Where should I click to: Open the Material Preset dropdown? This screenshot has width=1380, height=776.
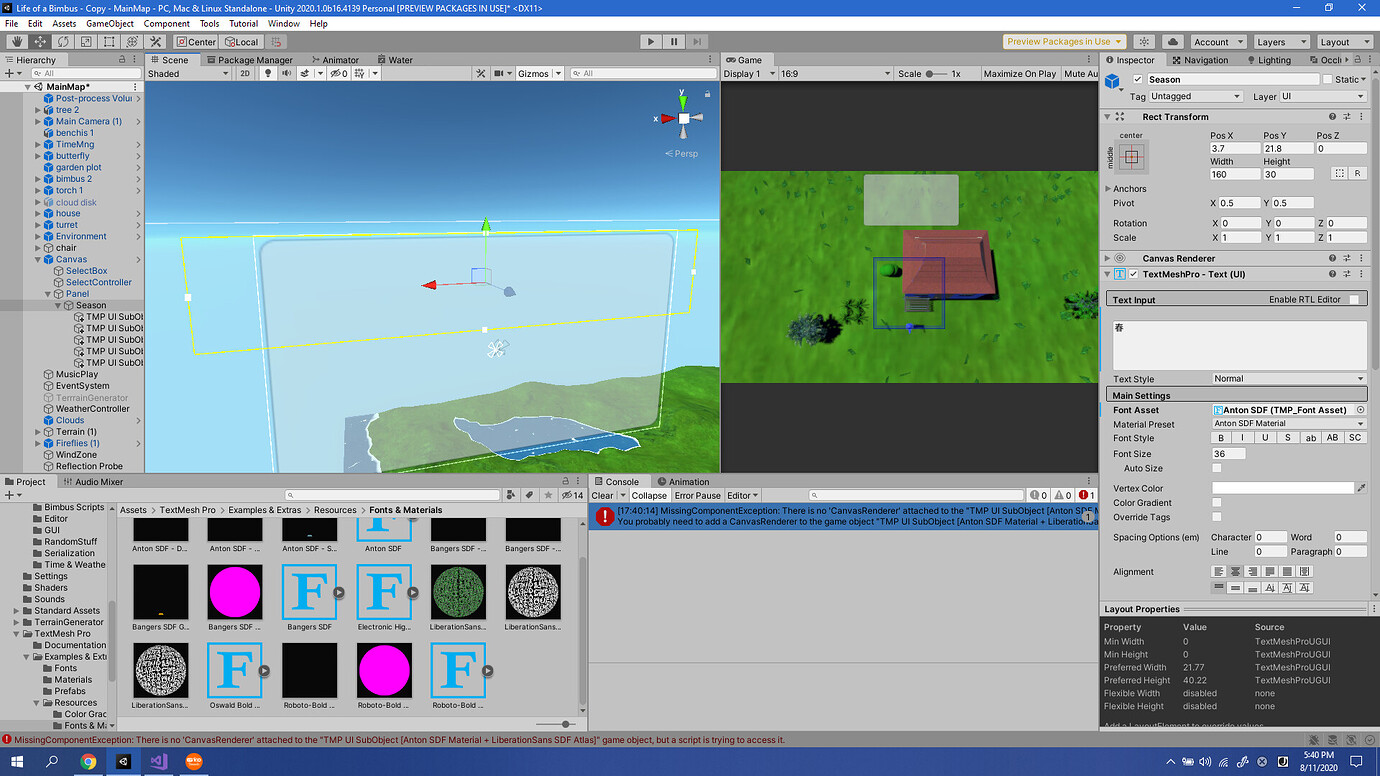tap(1288, 423)
